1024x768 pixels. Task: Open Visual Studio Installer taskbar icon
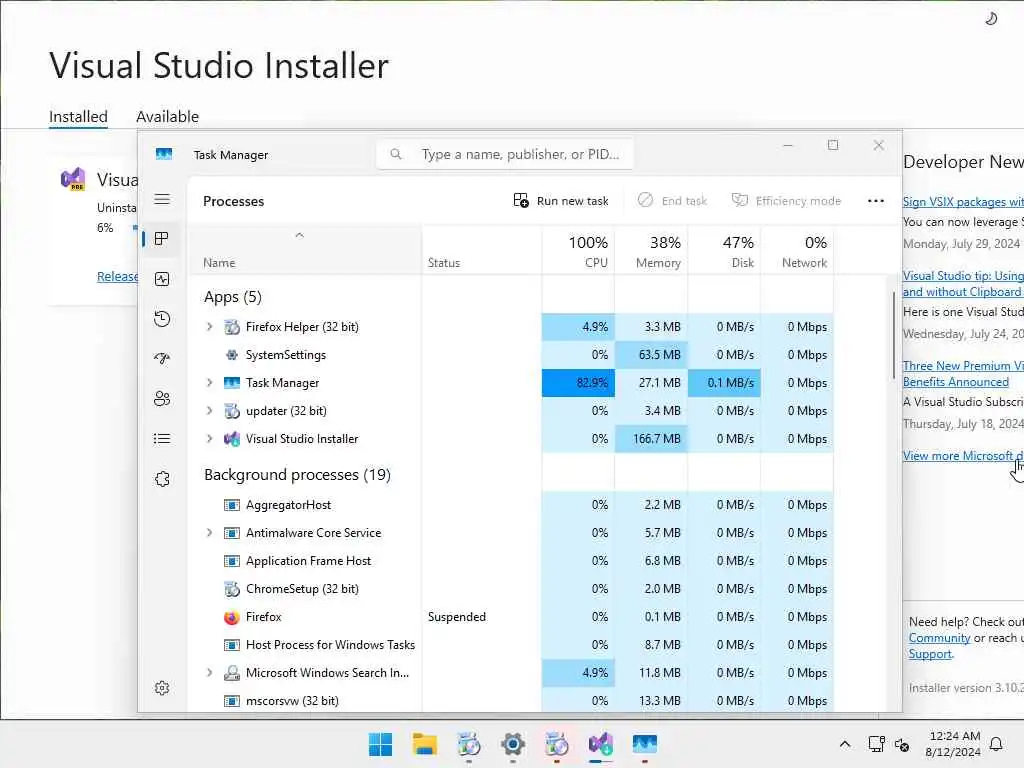(601, 744)
